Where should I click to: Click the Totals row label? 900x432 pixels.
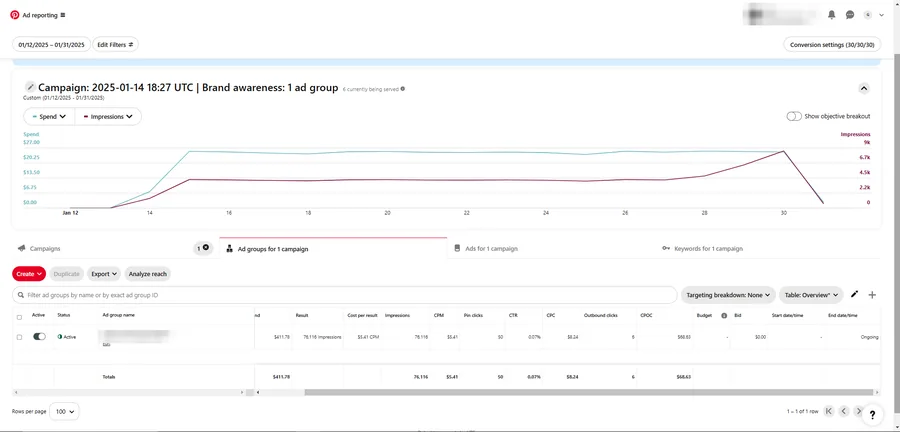[108, 377]
